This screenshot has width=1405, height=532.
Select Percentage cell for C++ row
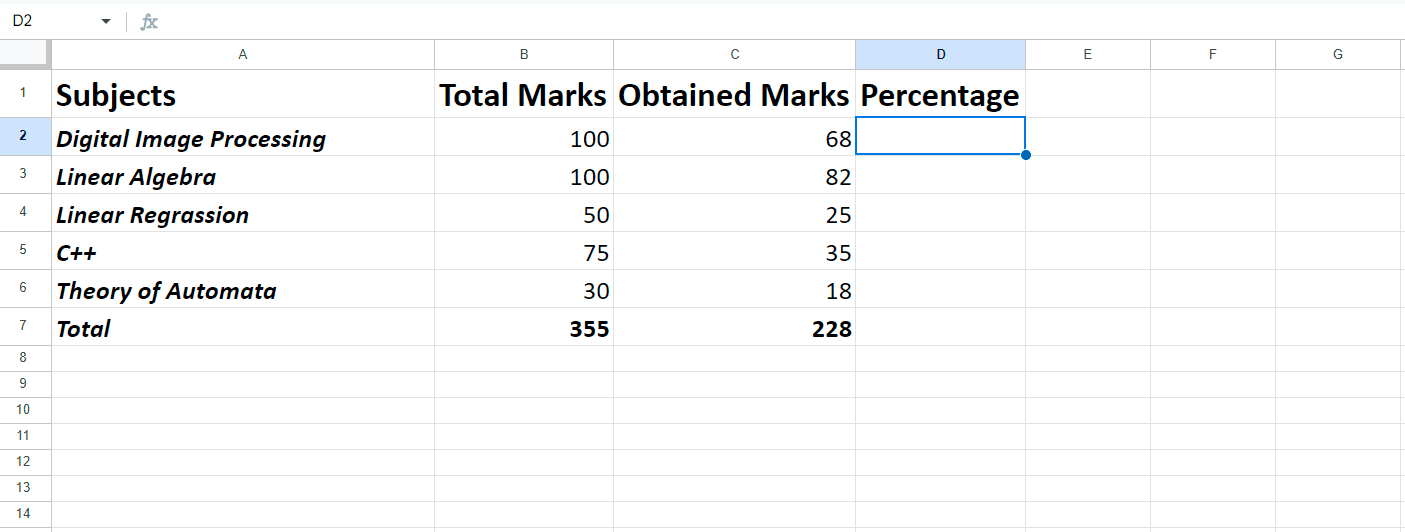pyautogui.click(x=940, y=251)
